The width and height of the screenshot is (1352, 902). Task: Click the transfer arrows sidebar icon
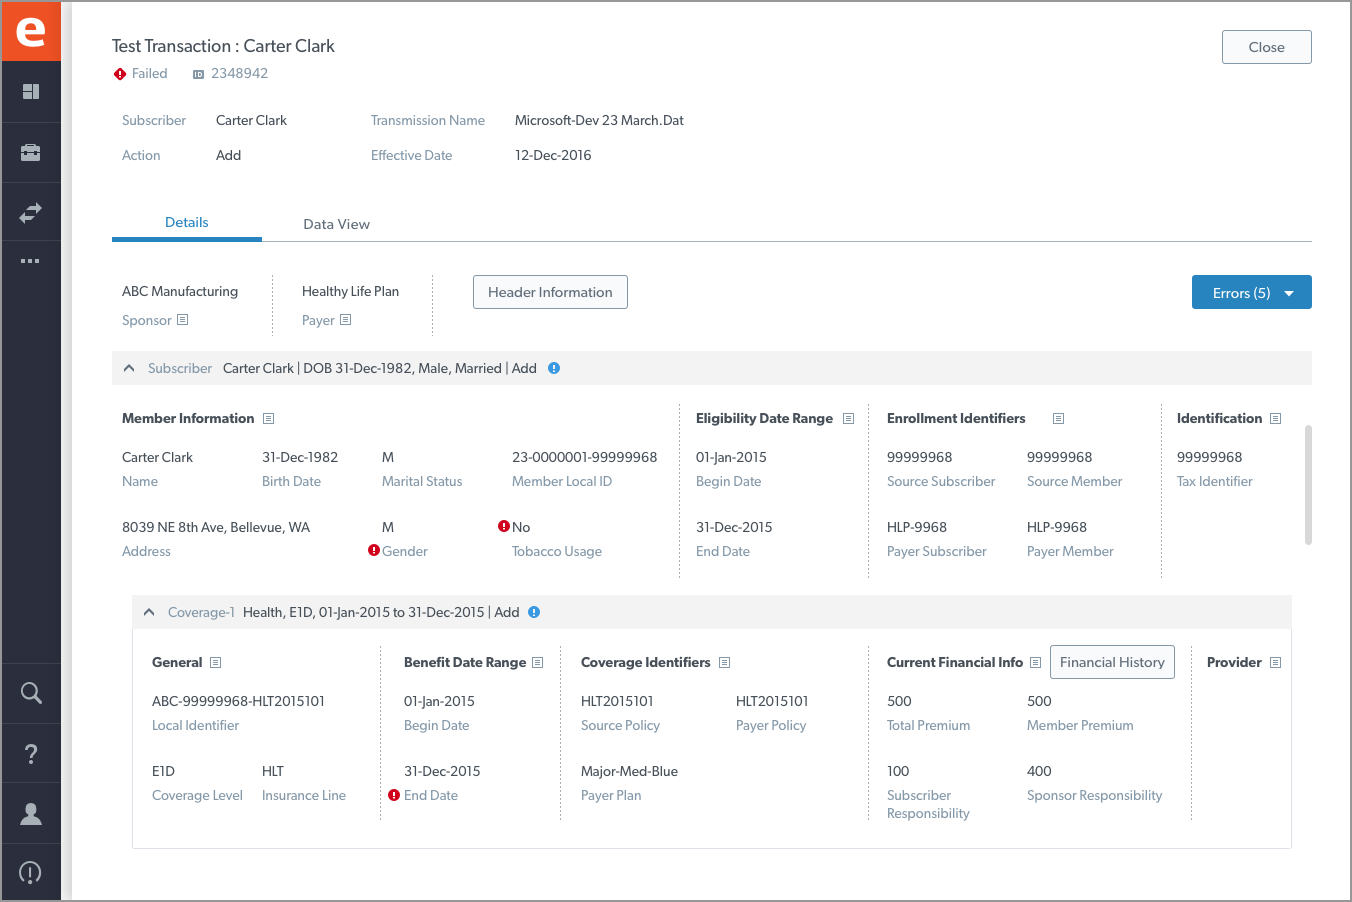31,213
